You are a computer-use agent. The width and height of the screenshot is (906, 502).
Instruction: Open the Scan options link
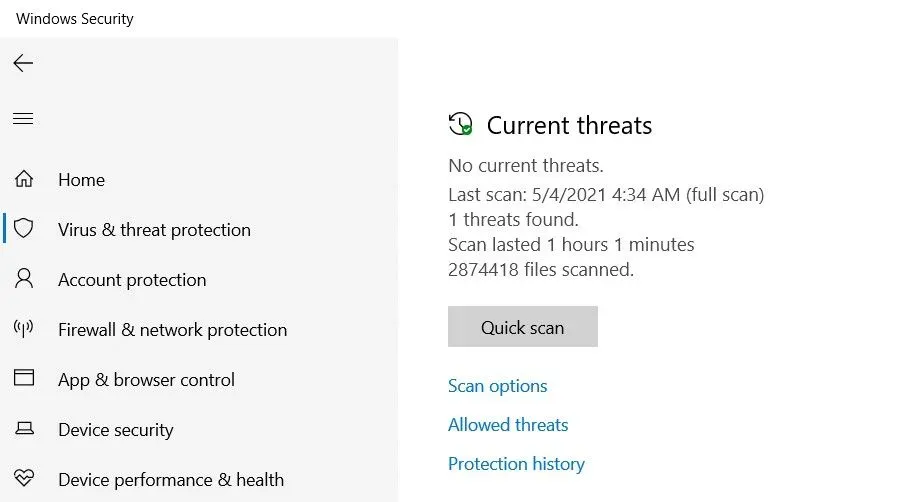tap(497, 386)
